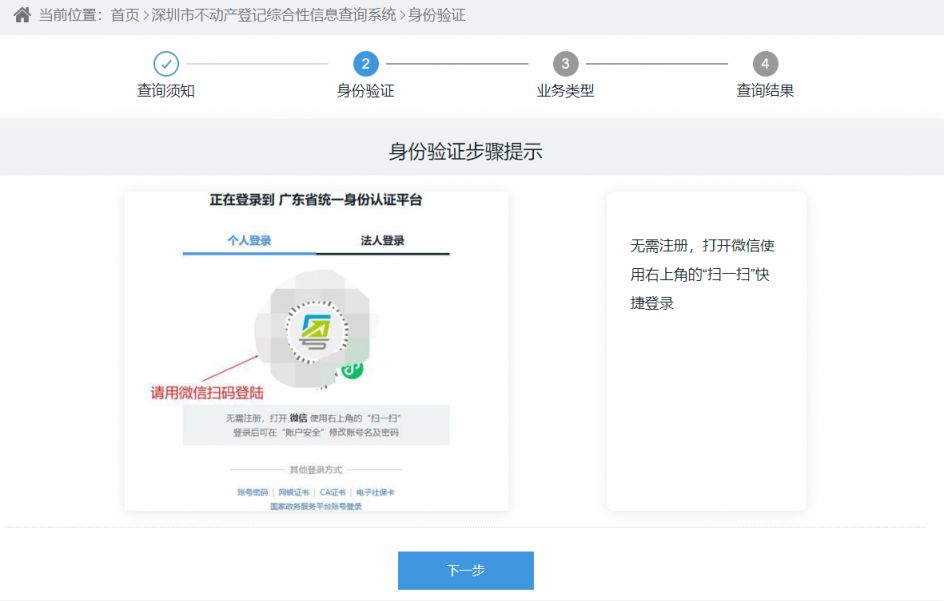Click the green mini-program badge on QR code

click(352, 368)
